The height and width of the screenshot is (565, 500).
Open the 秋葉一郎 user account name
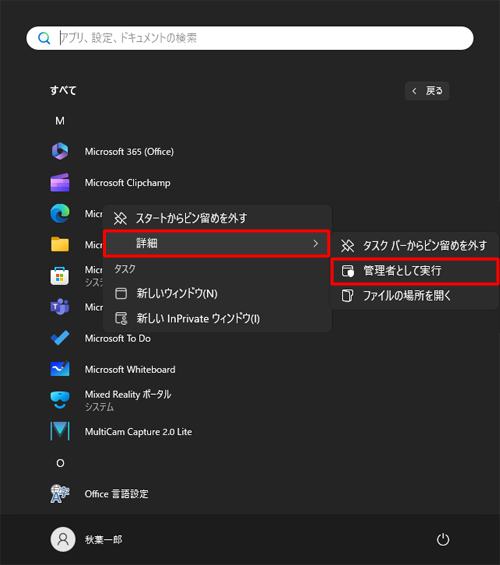103,539
